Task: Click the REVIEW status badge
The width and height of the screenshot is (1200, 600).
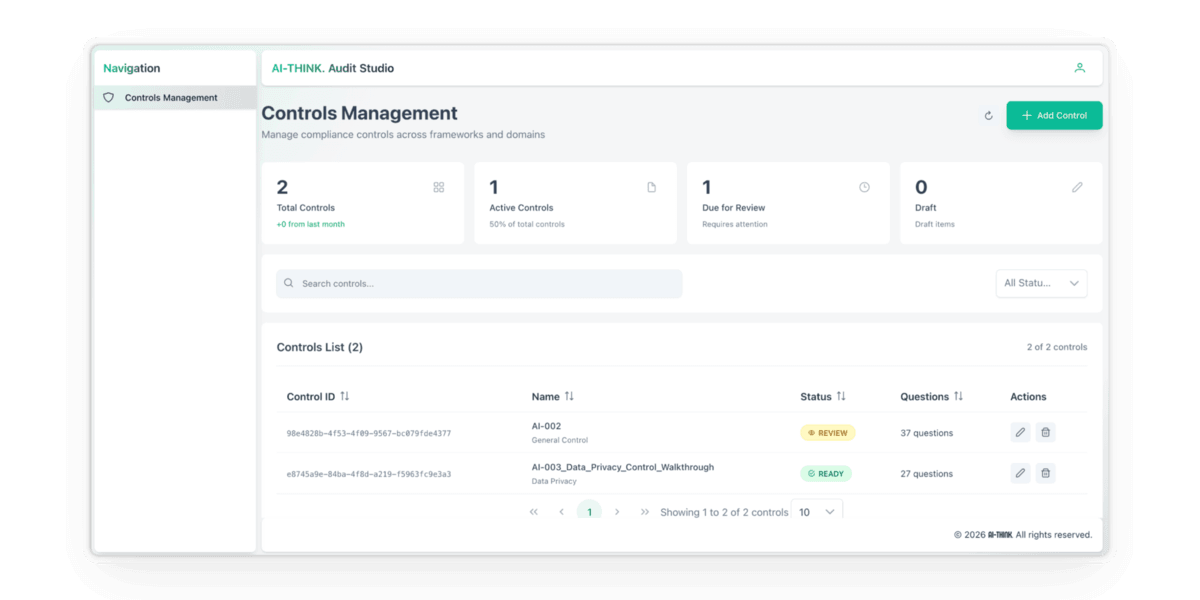Action: 828,433
